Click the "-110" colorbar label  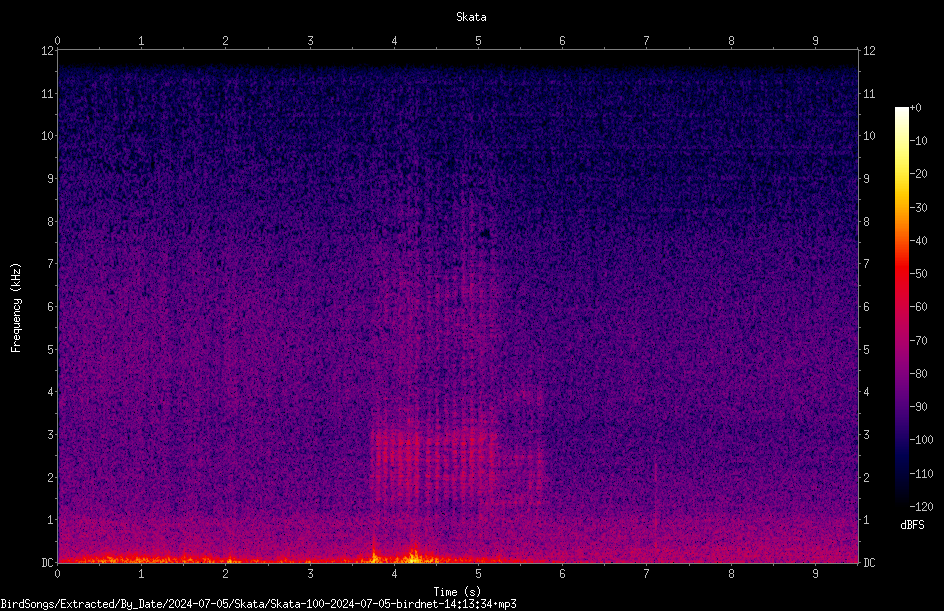tap(921, 474)
